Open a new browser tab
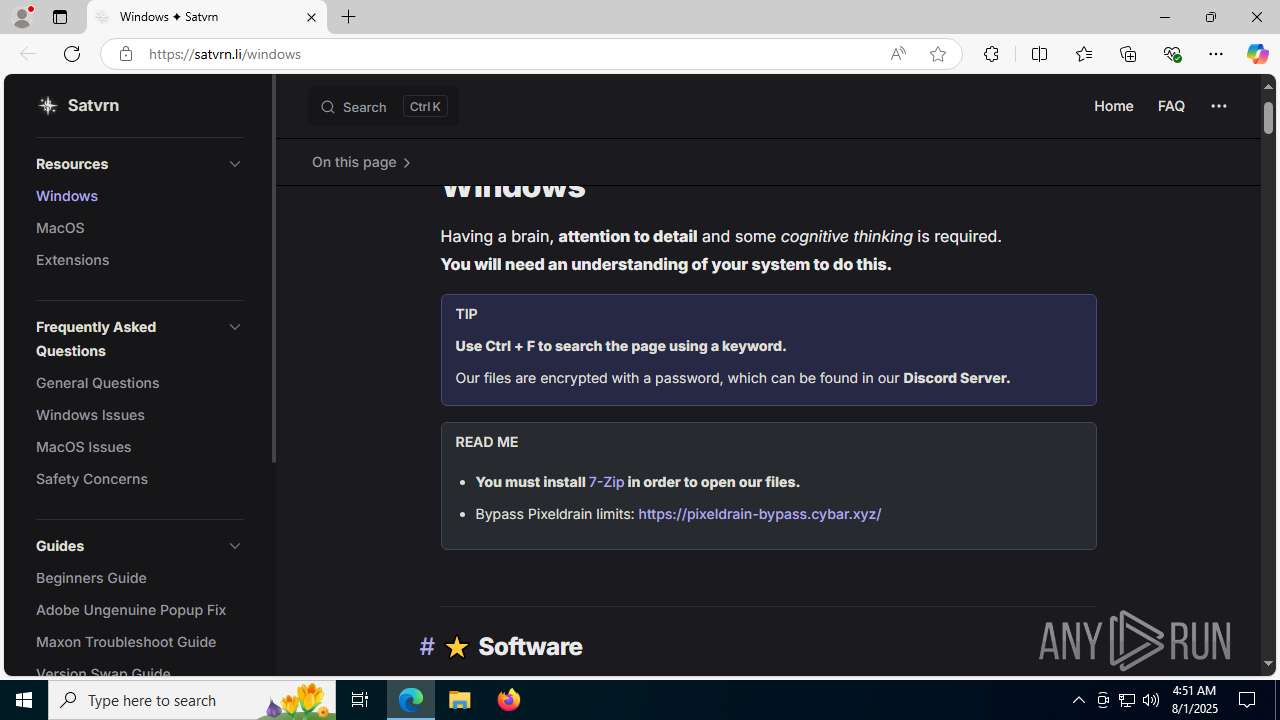Screen dimensions: 1280x720 click(348, 17)
